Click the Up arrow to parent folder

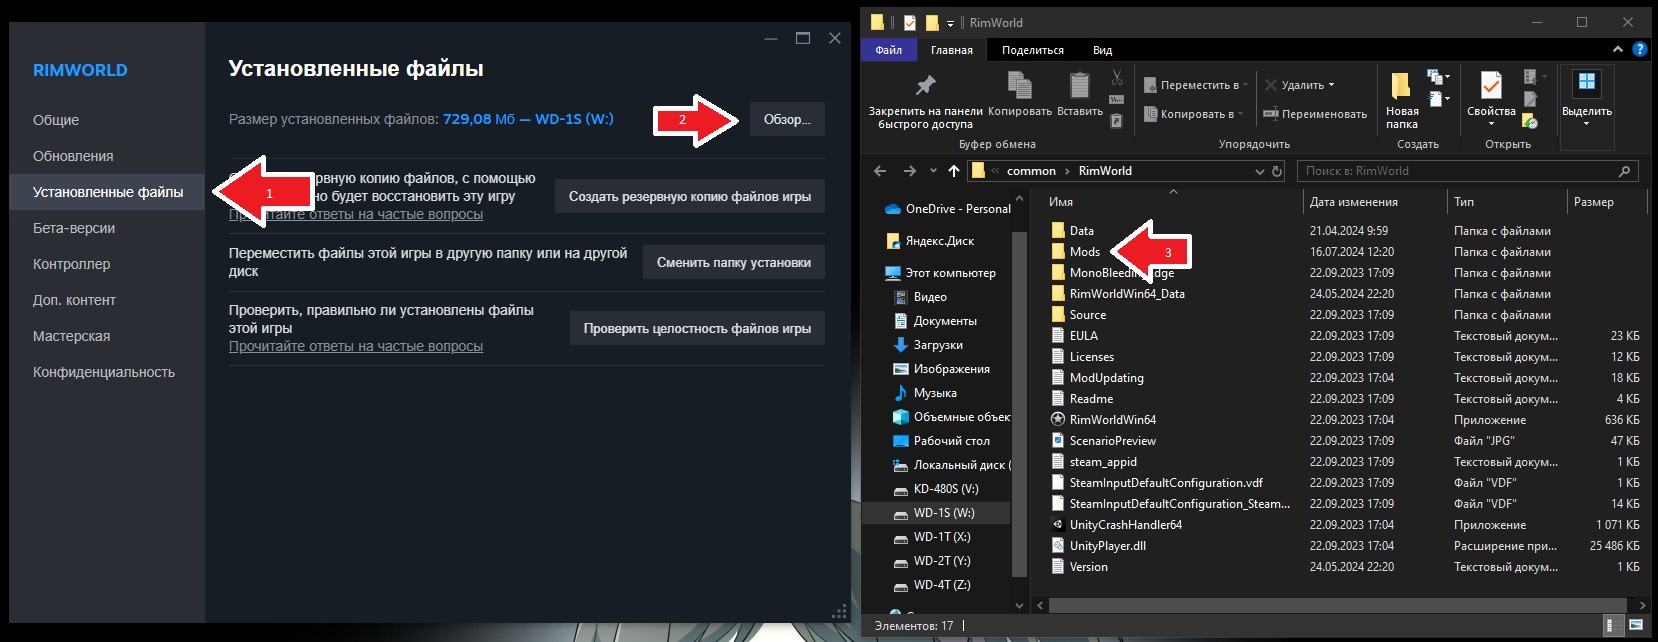click(953, 171)
